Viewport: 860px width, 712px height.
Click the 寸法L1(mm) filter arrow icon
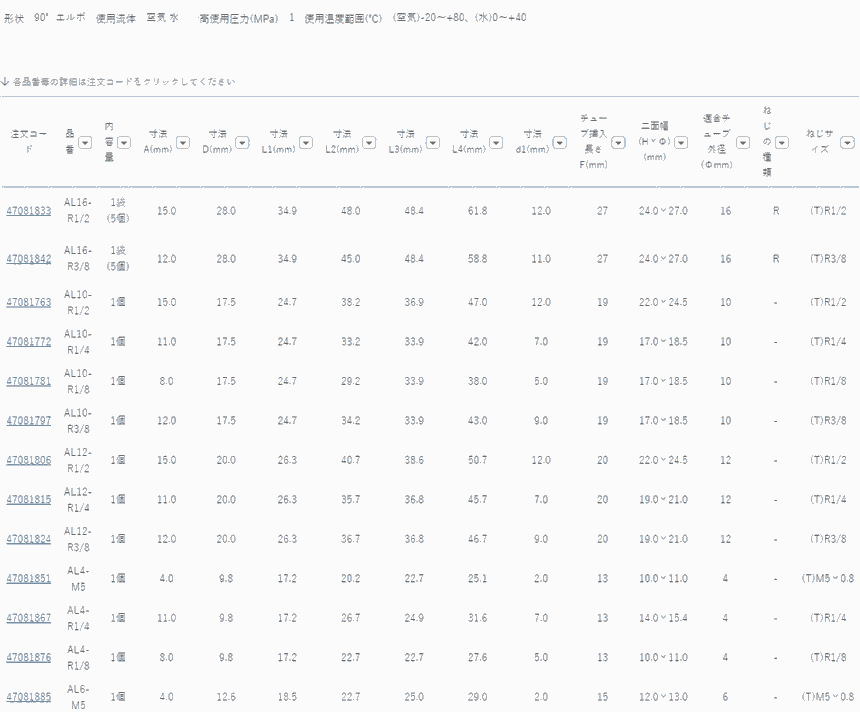[307, 142]
